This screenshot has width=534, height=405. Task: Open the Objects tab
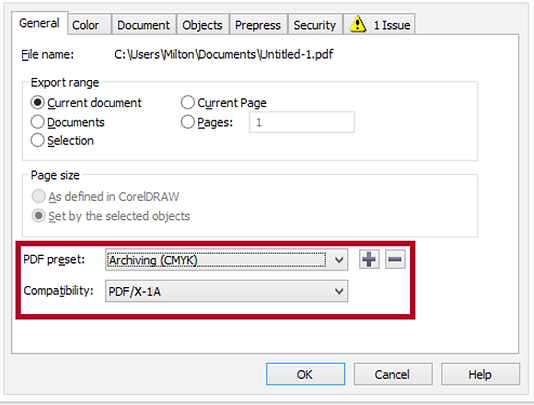pos(202,25)
